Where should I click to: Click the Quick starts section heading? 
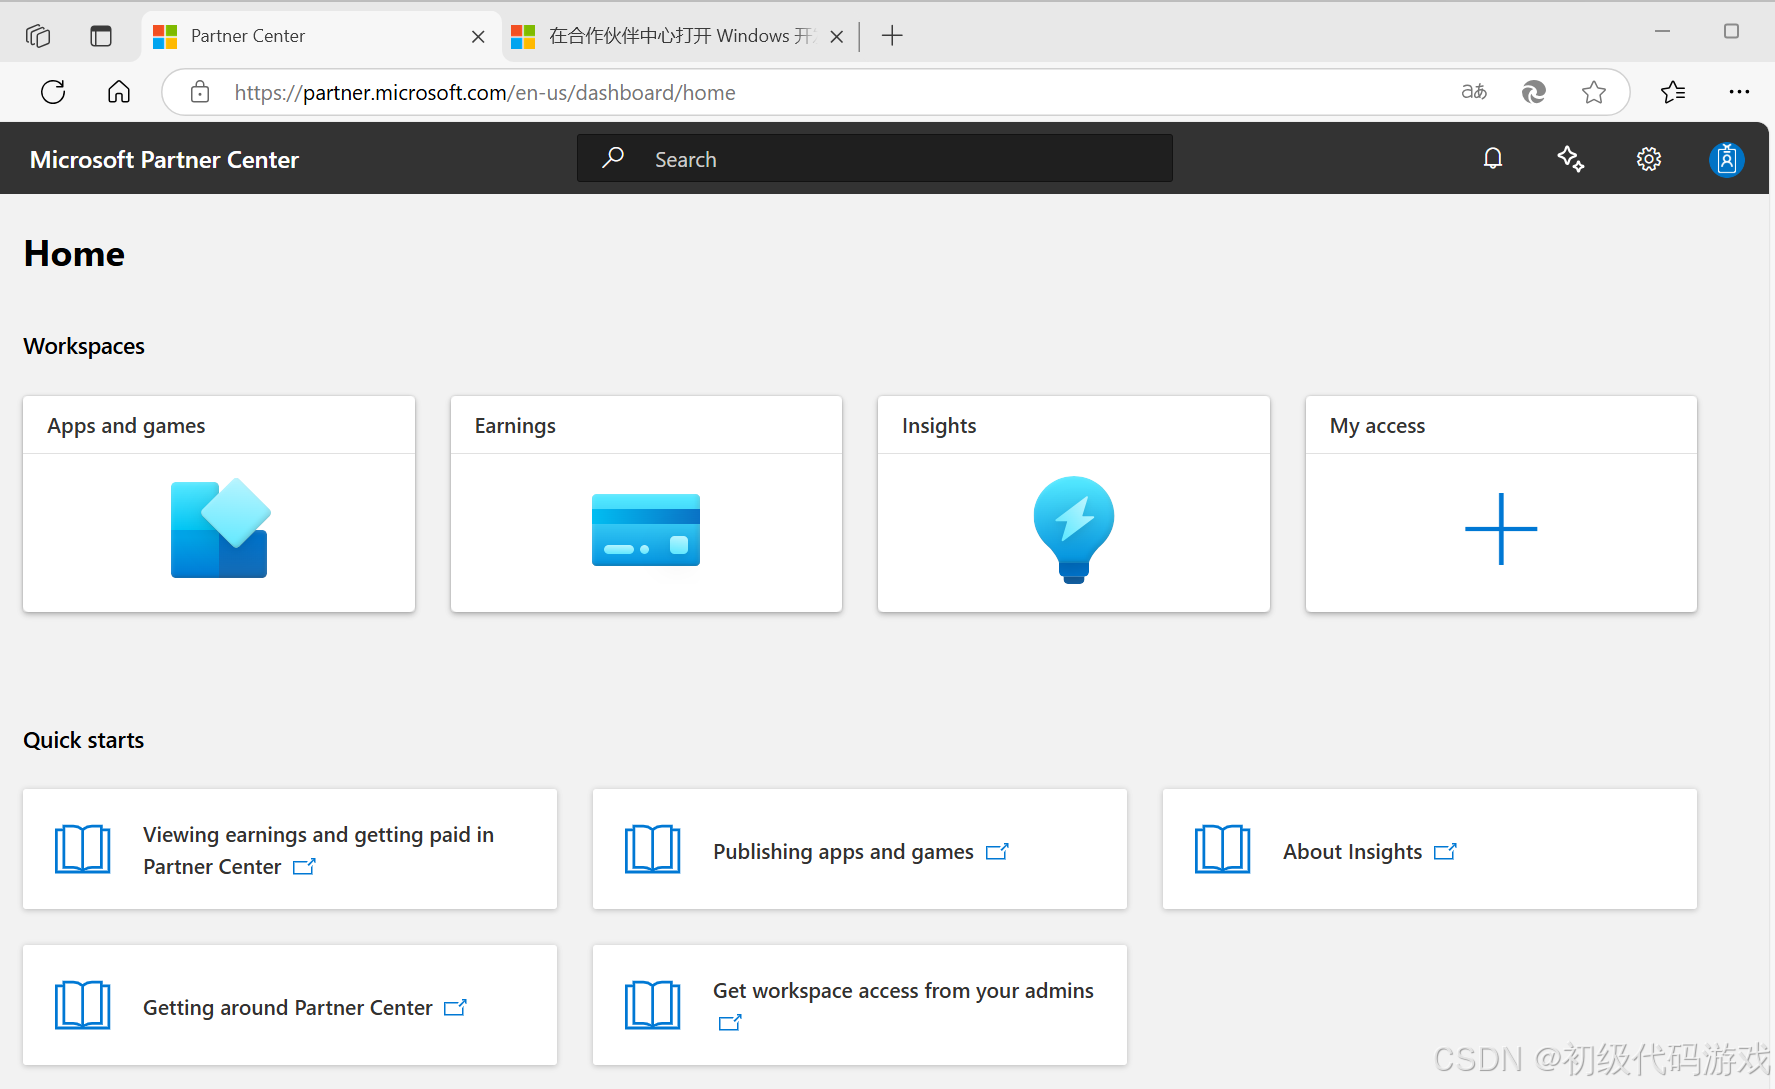(x=84, y=740)
